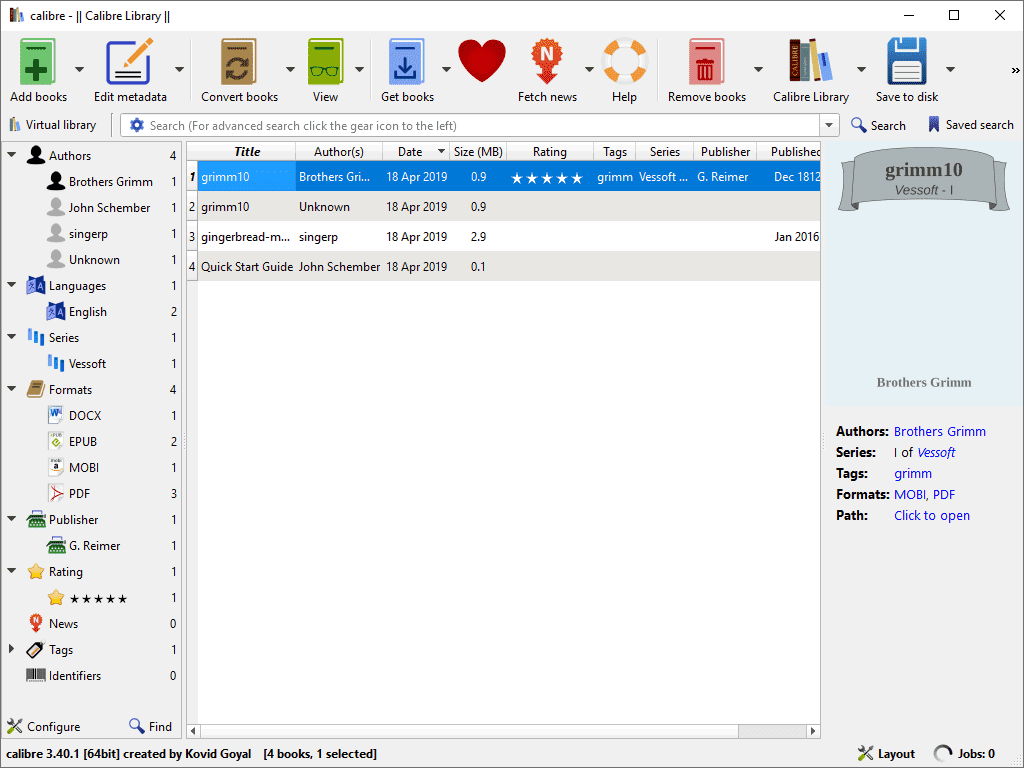This screenshot has width=1024, height=768.
Task: Click the Brothers Grimm author item in sidebar
Action: [x=110, y=182]
